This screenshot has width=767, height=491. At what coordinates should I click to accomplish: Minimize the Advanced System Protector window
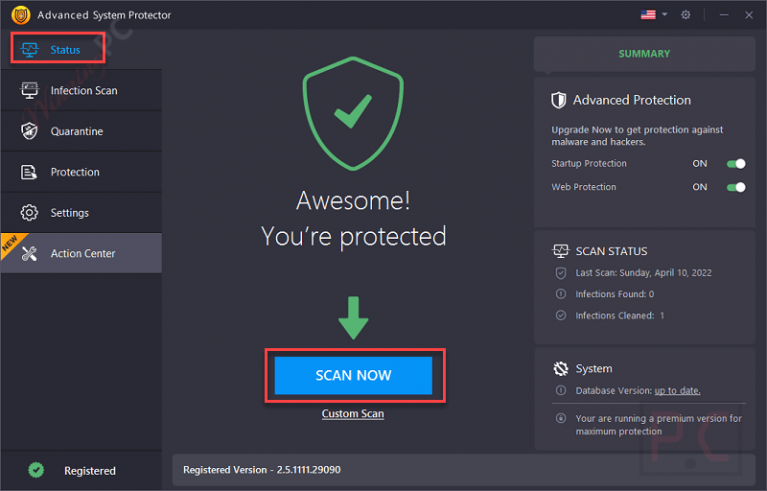click(x=724, y=15)
